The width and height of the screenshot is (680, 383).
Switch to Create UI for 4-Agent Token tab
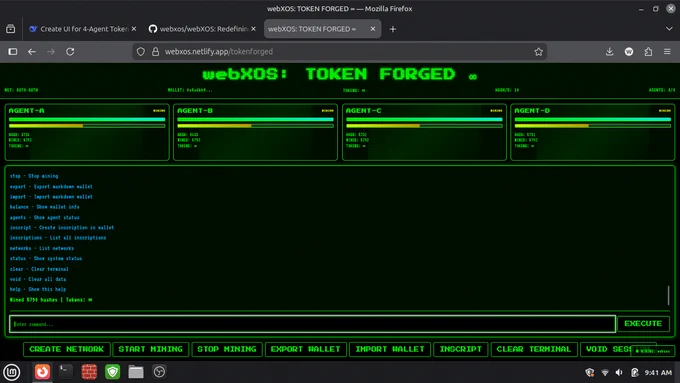(78, 29)
